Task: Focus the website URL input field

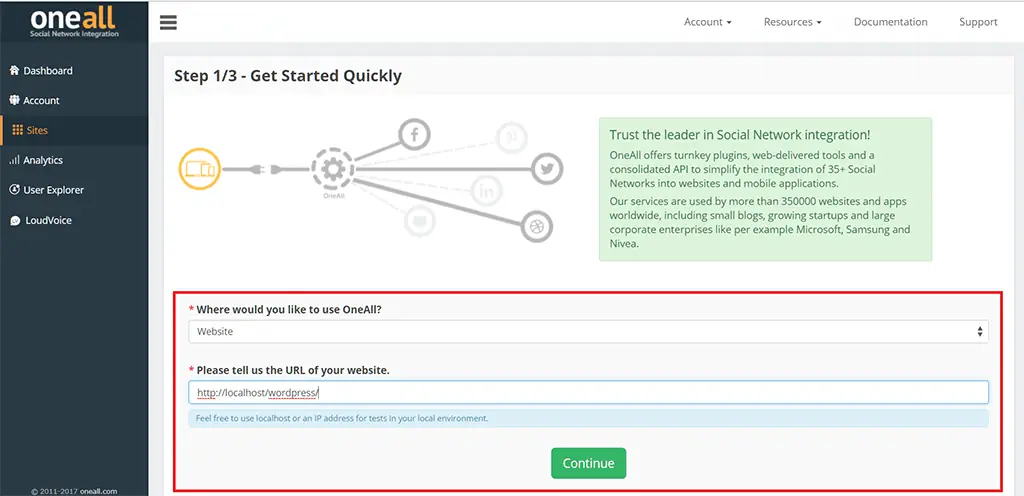Action: tap(588, 393)
